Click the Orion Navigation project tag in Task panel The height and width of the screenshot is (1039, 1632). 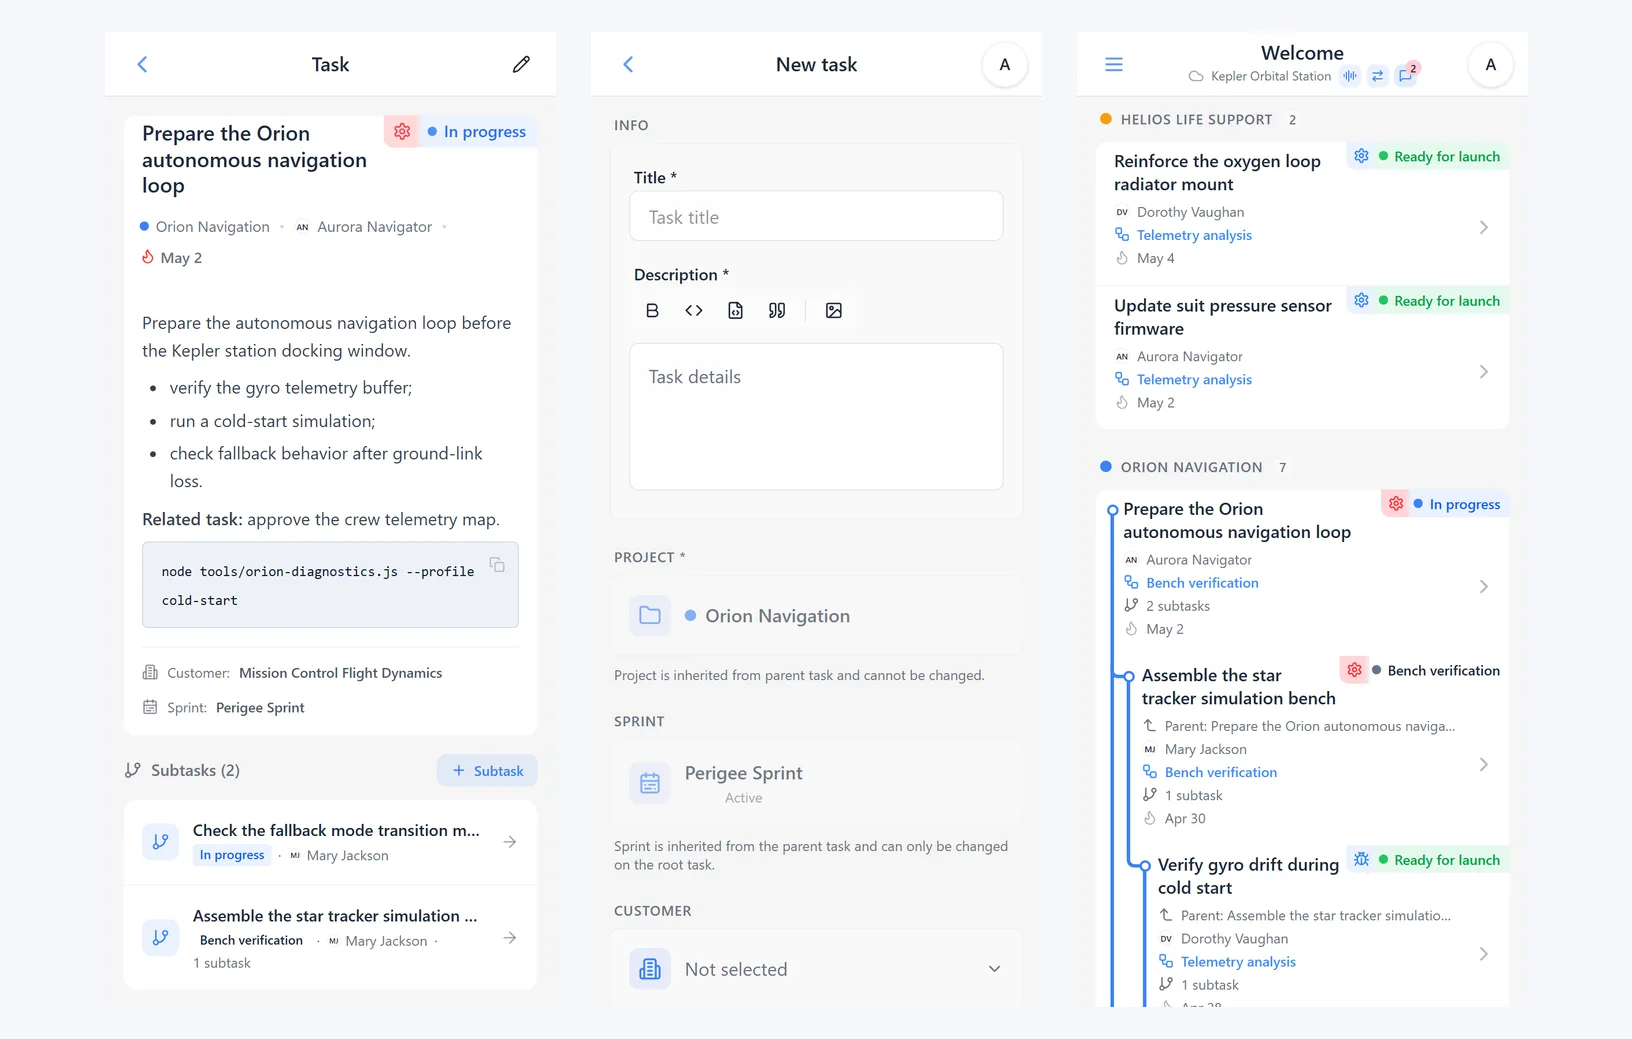coord(205,227)
